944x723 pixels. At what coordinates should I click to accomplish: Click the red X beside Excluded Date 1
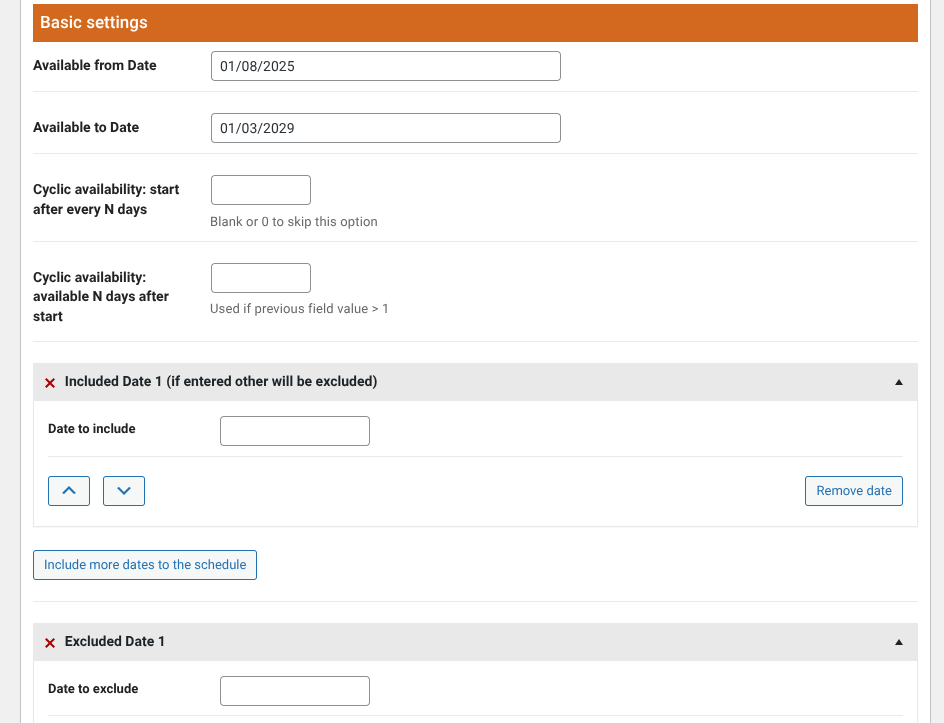pos(50,642)
